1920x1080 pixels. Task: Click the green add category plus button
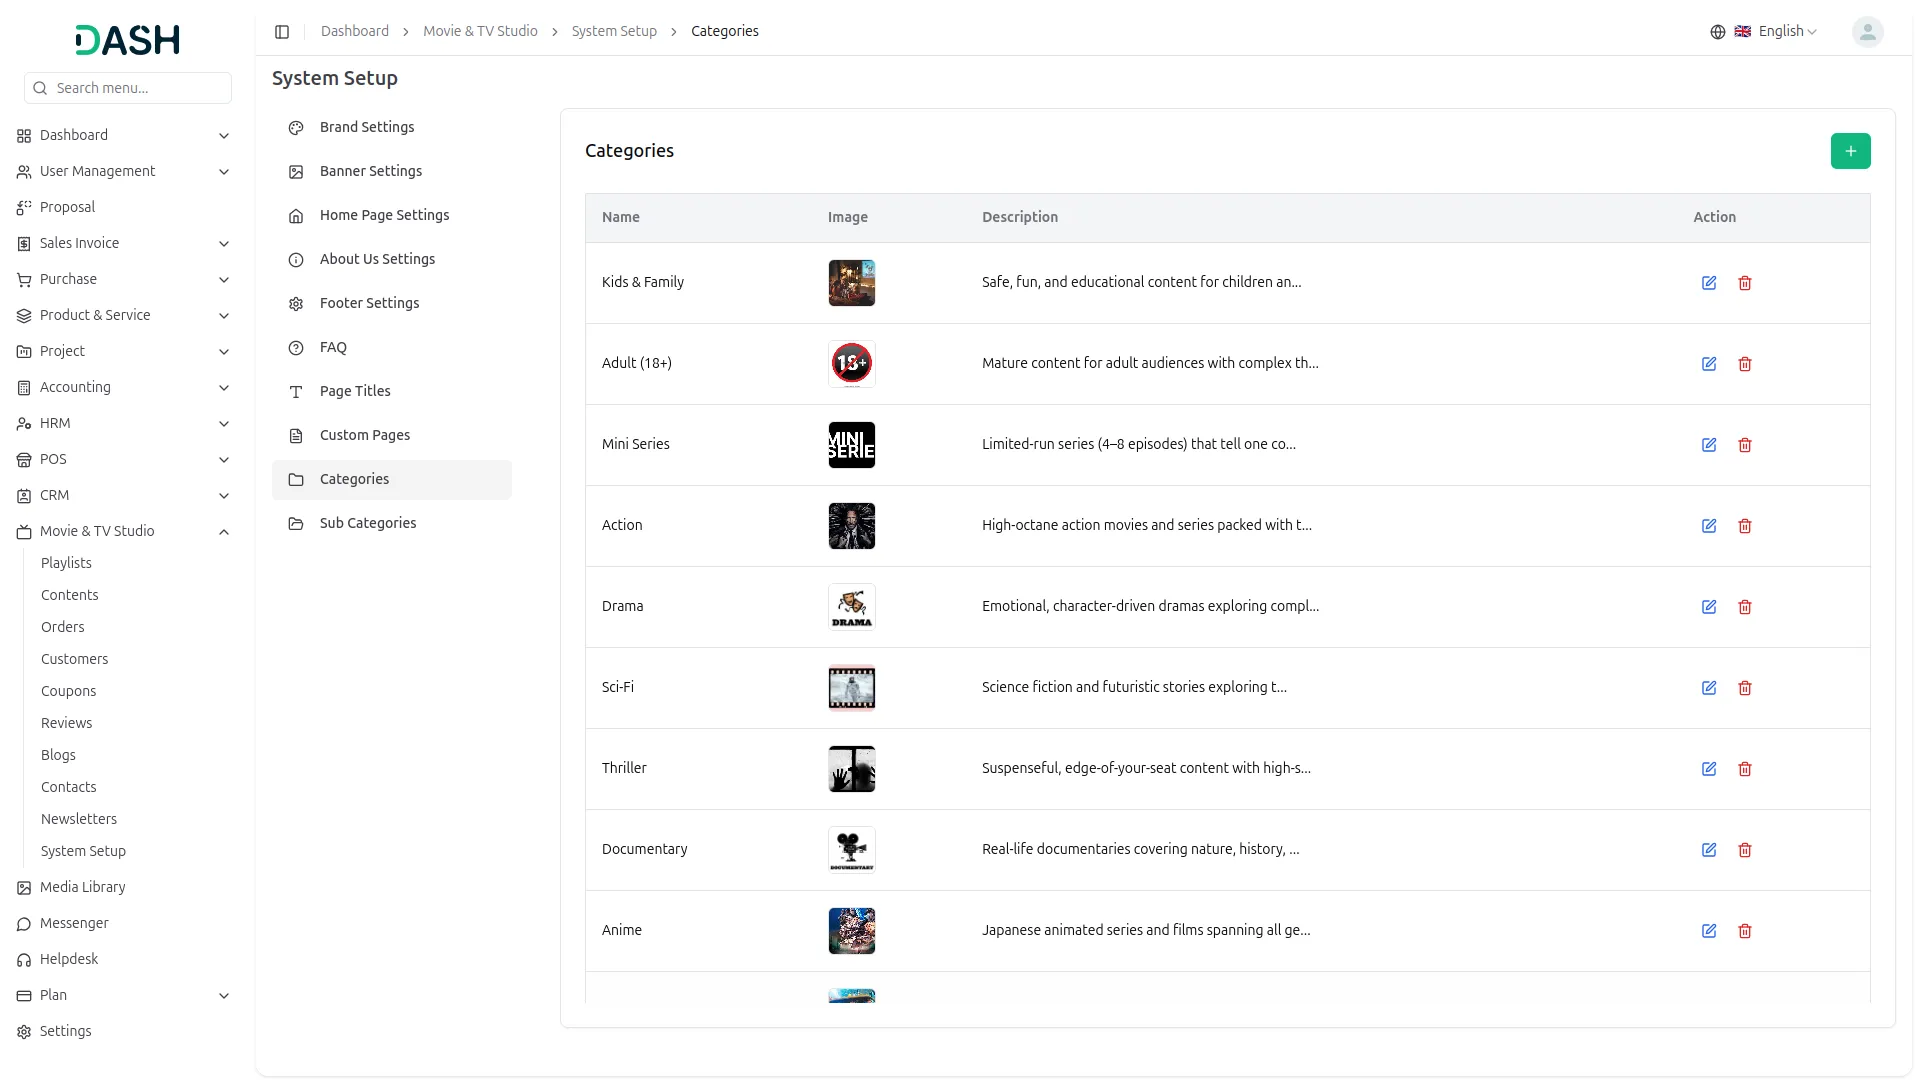pos(1850,151)
